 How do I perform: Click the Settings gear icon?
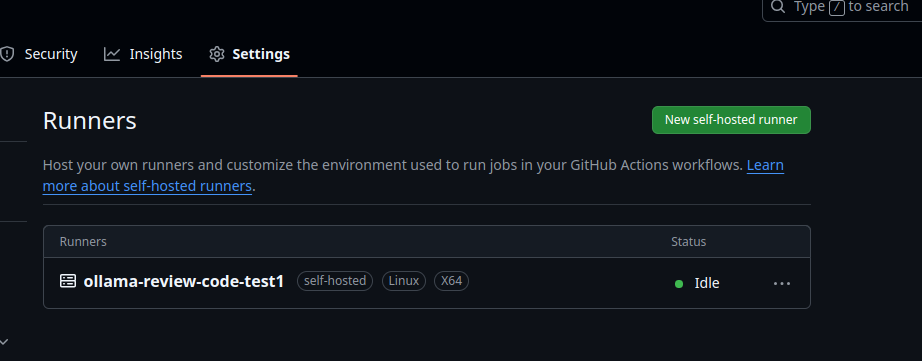(217, 54)
